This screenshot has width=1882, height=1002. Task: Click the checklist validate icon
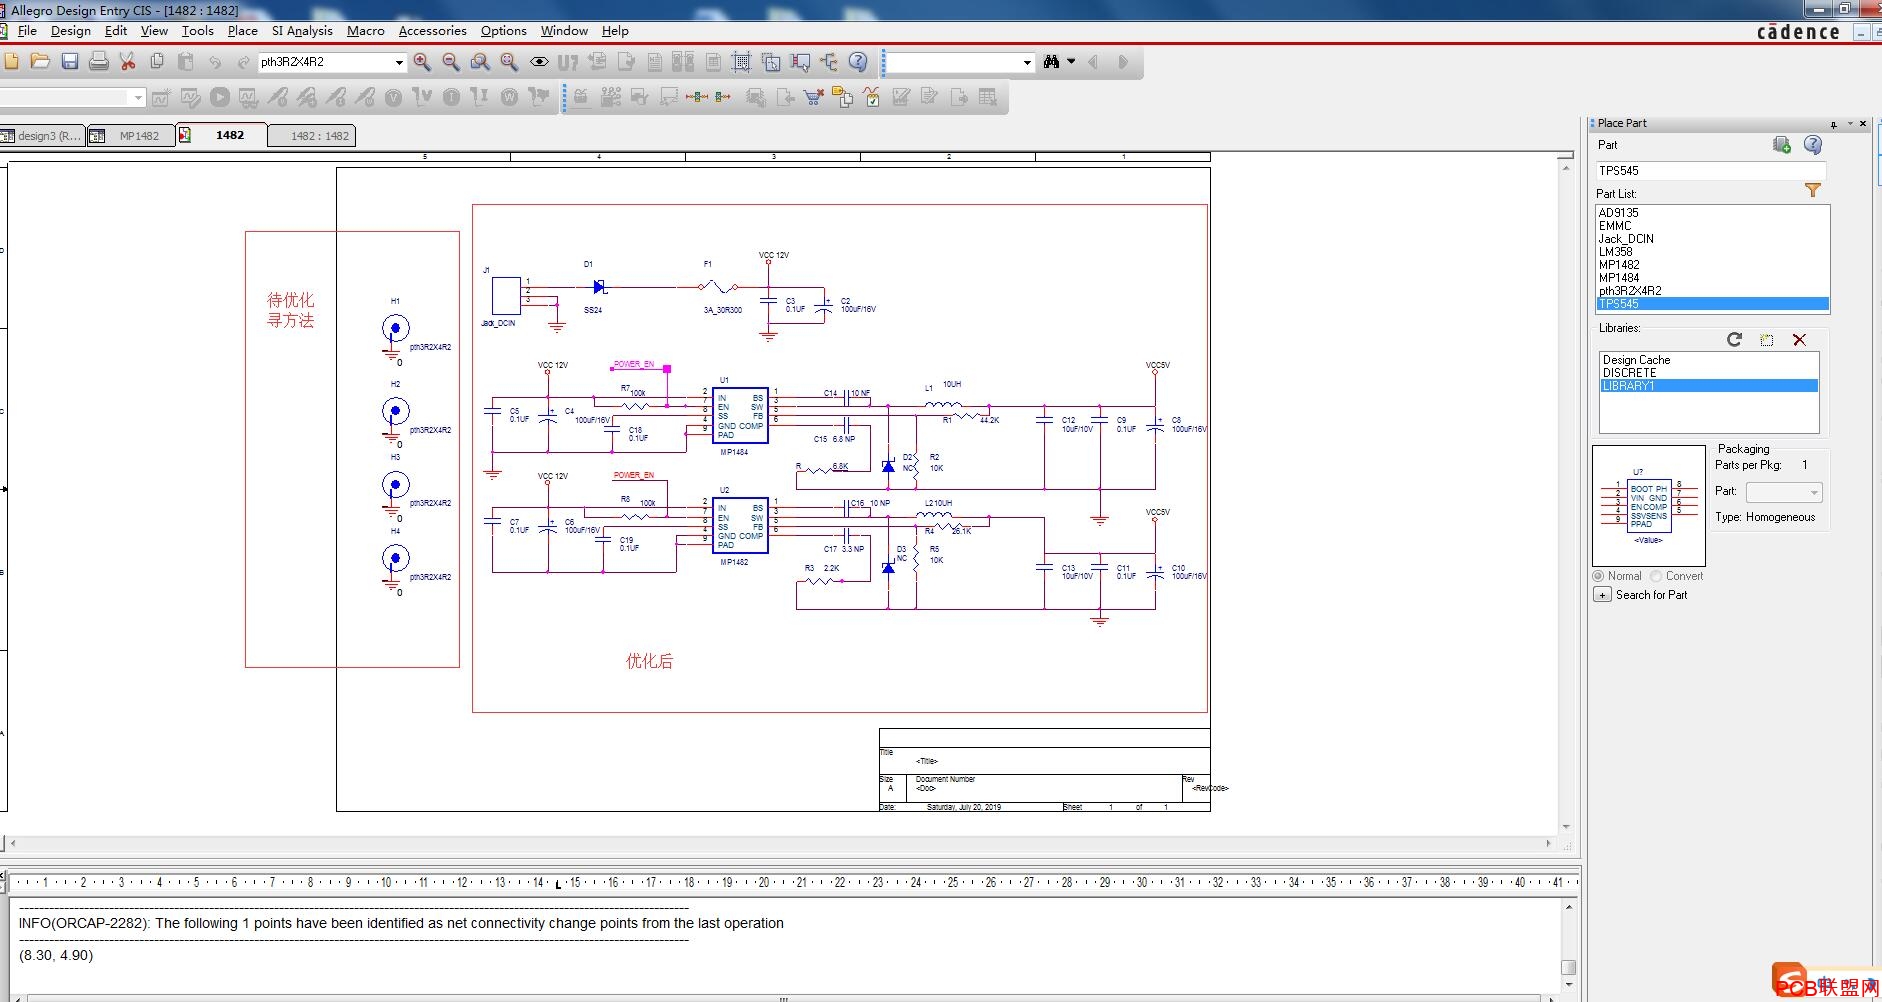coord(872,97)
